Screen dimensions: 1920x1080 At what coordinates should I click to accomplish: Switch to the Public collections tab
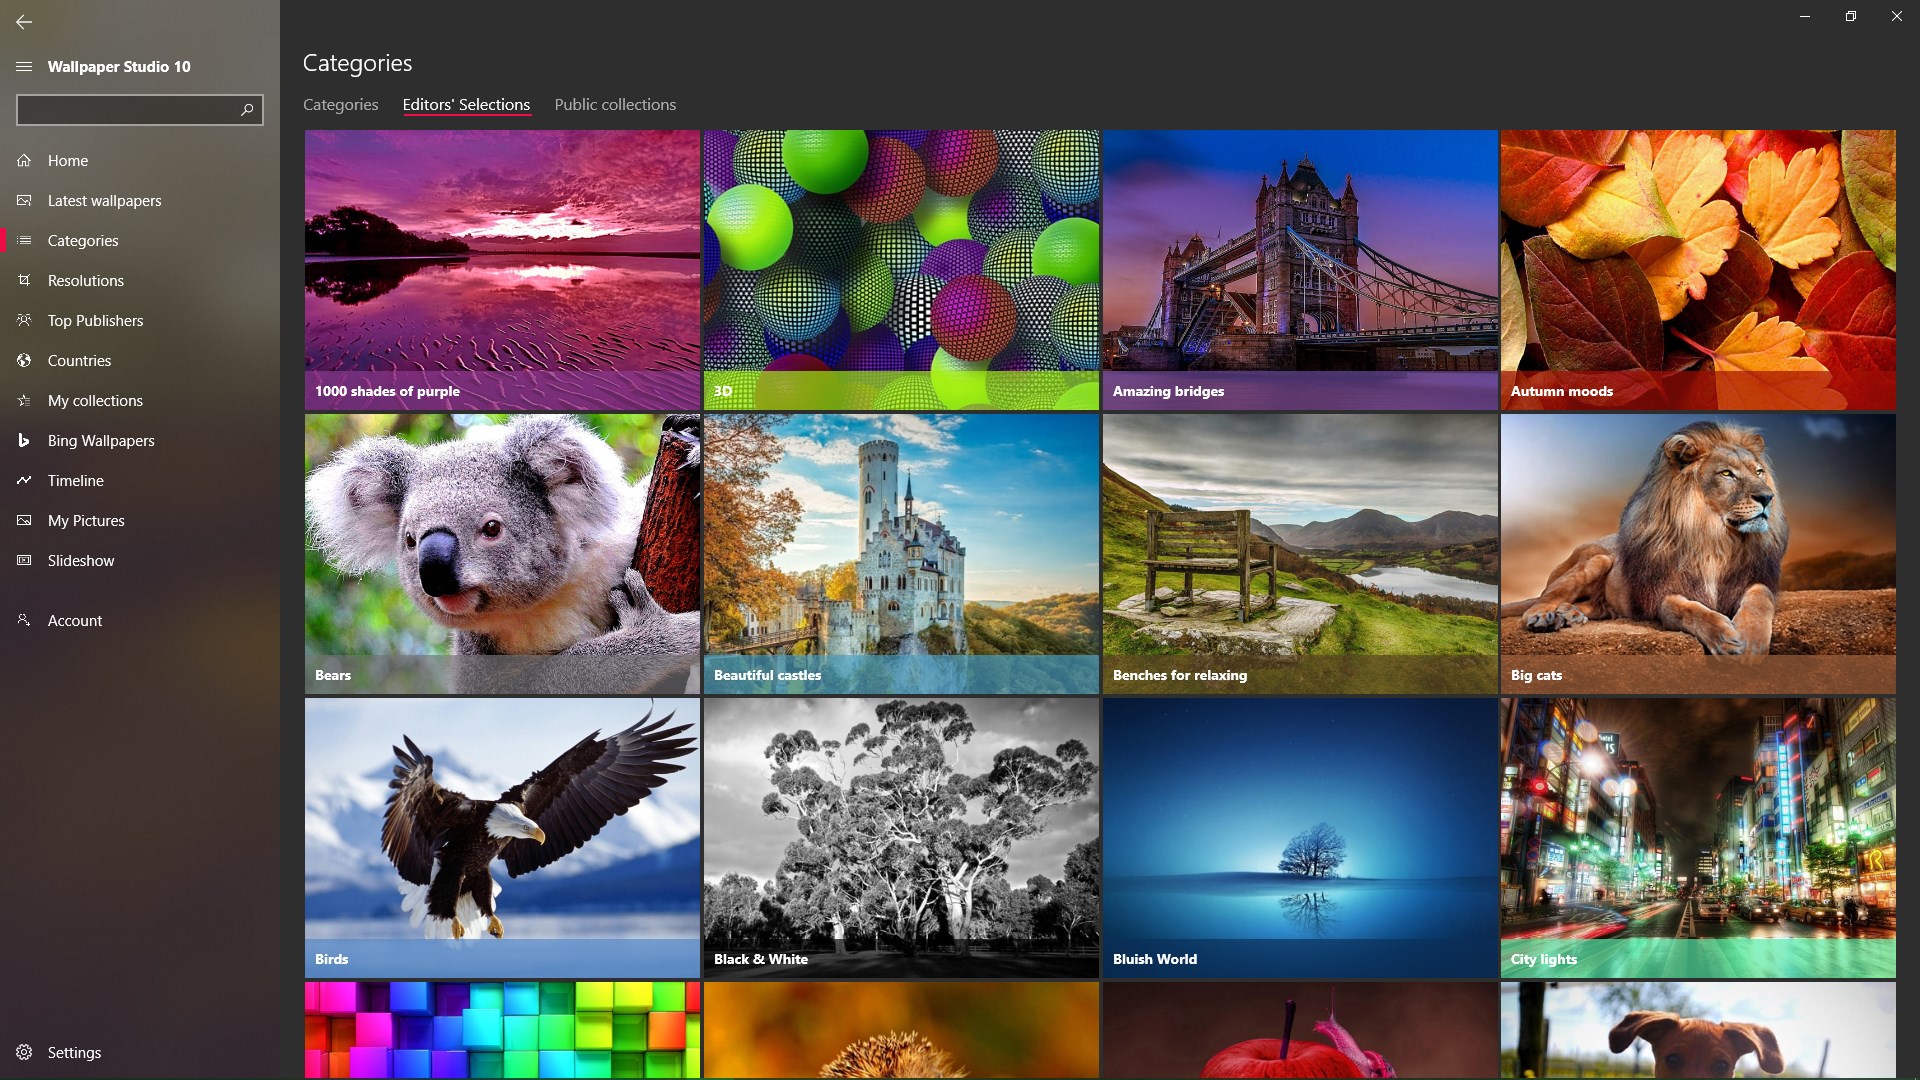[x=615, y=104]
